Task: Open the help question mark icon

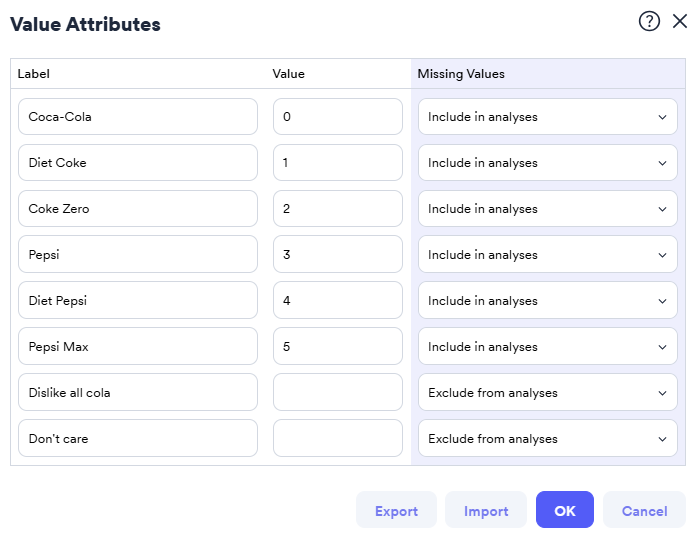Action: (649, 22)
